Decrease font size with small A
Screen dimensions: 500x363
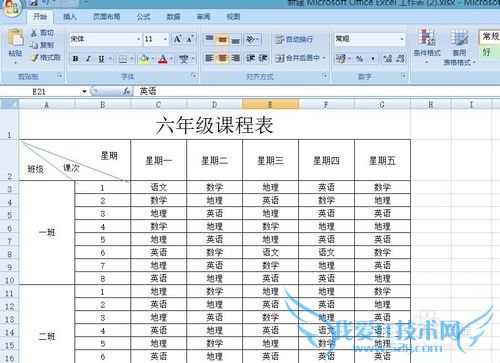coord(190,39)
